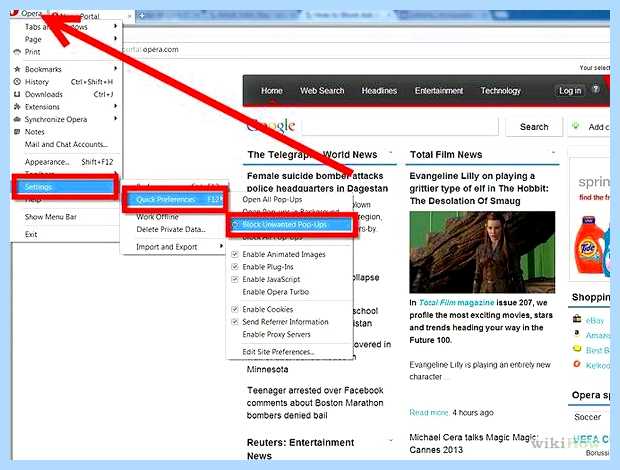Select Block Unwanted Pop-Ups option
Image resolution: width=620 pixels, height=470 pixels.
(291, 225)
